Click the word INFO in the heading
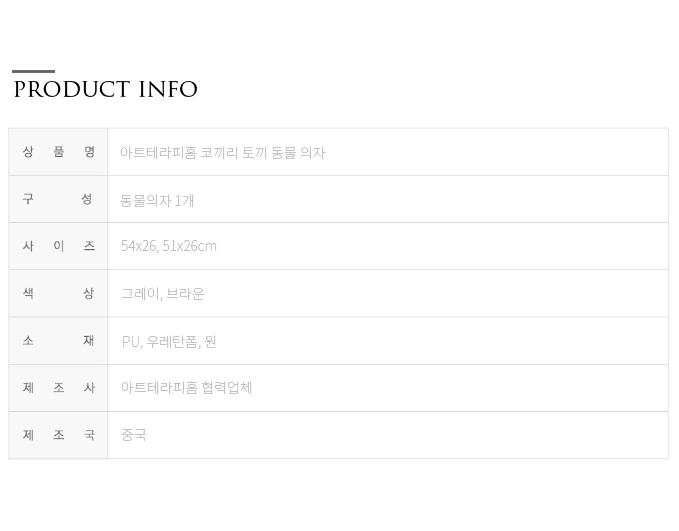 point(168,90)
